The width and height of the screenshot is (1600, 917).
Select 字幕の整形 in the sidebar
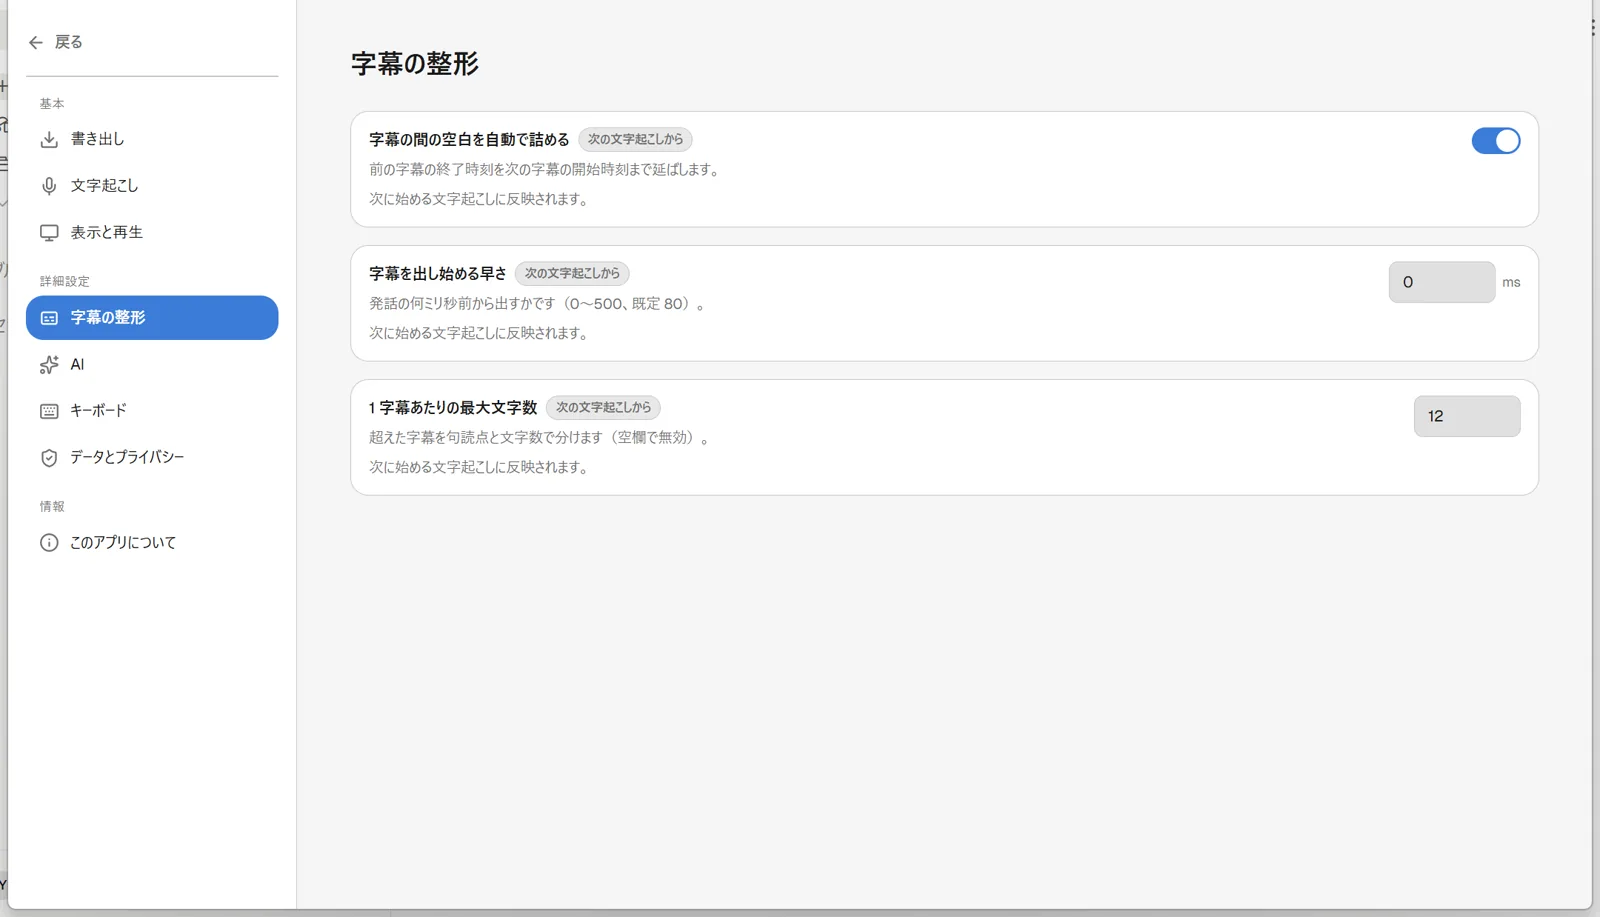coord(152,318)
